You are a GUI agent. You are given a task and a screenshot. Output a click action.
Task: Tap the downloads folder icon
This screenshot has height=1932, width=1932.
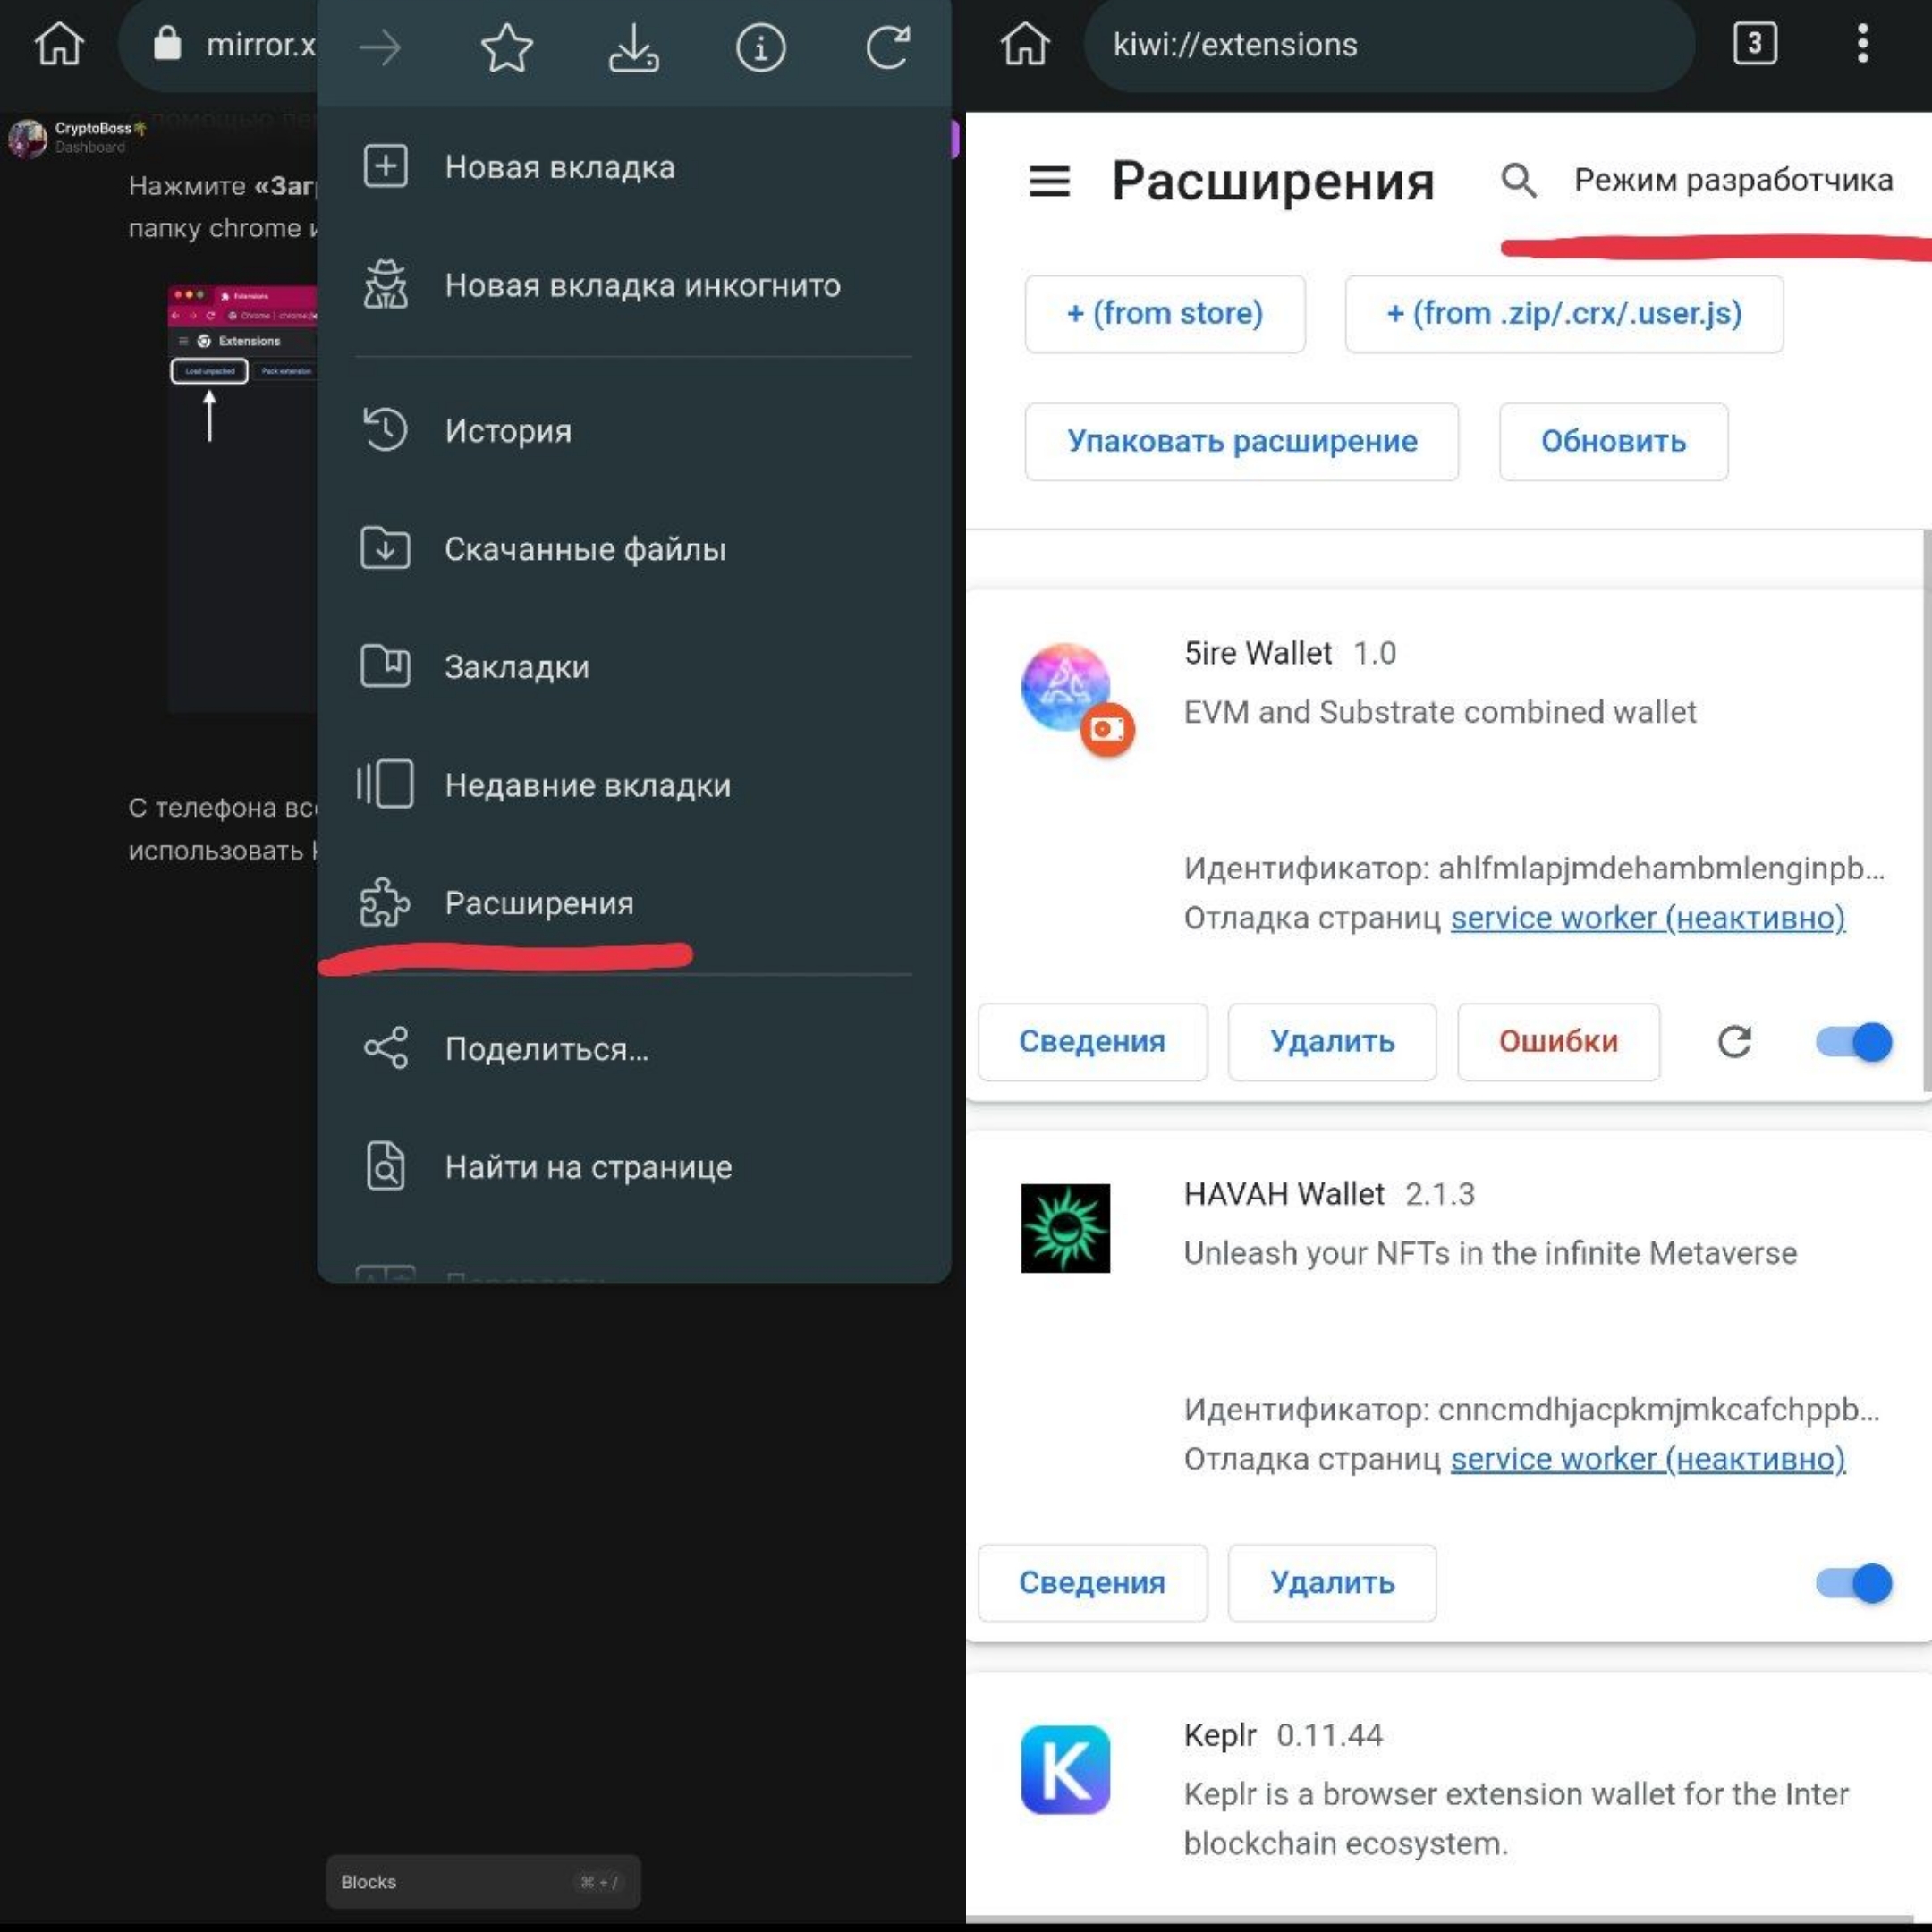click(x=385, y=548)
